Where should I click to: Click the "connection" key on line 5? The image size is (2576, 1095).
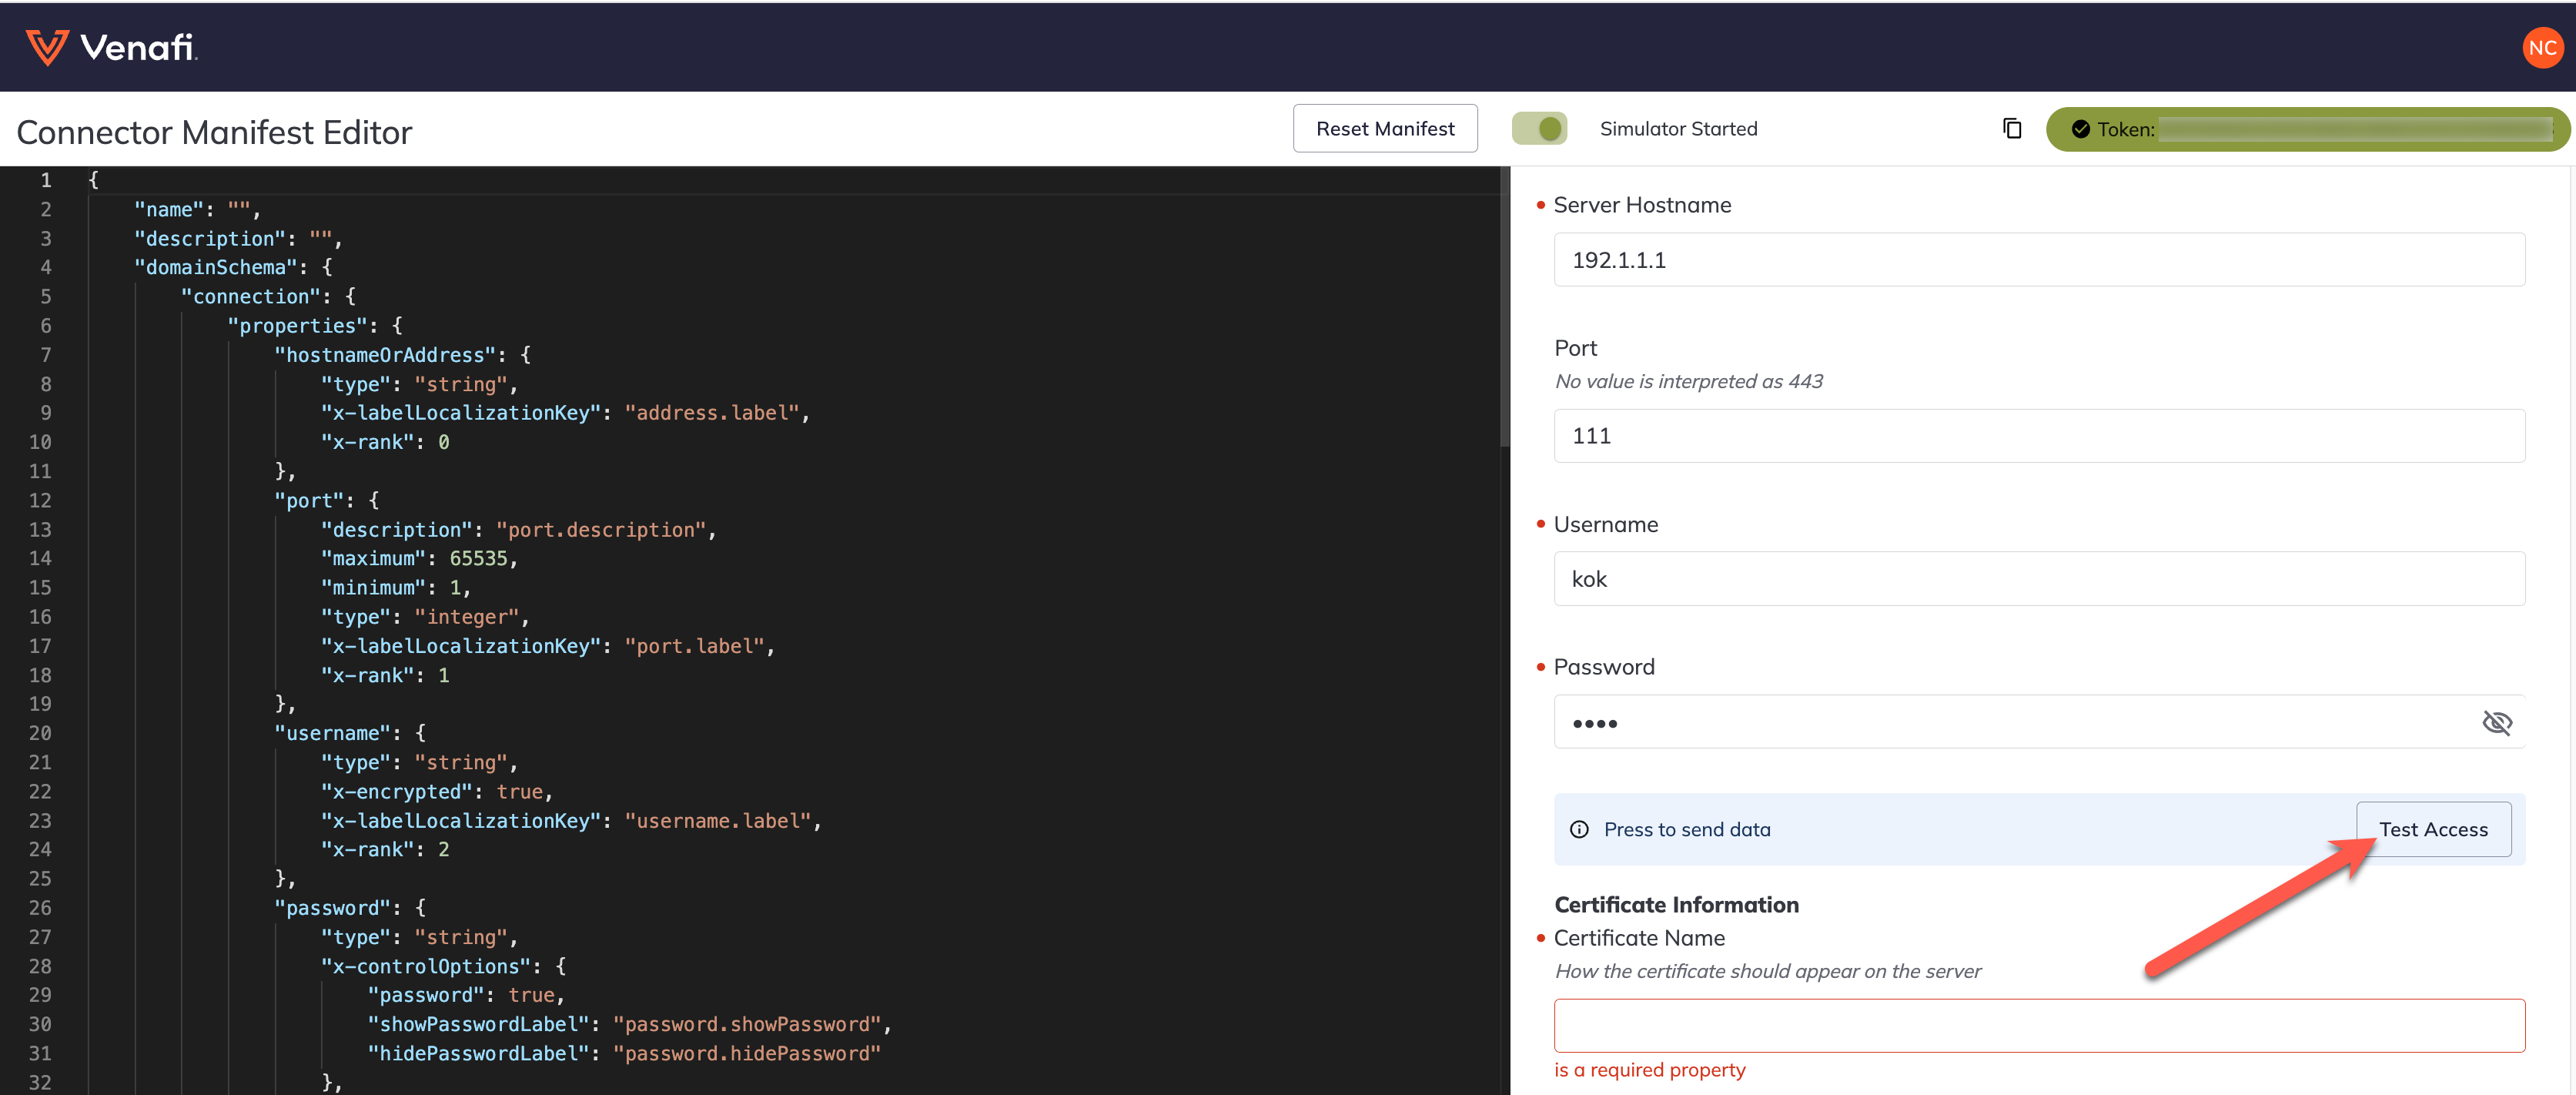point(251,297)
